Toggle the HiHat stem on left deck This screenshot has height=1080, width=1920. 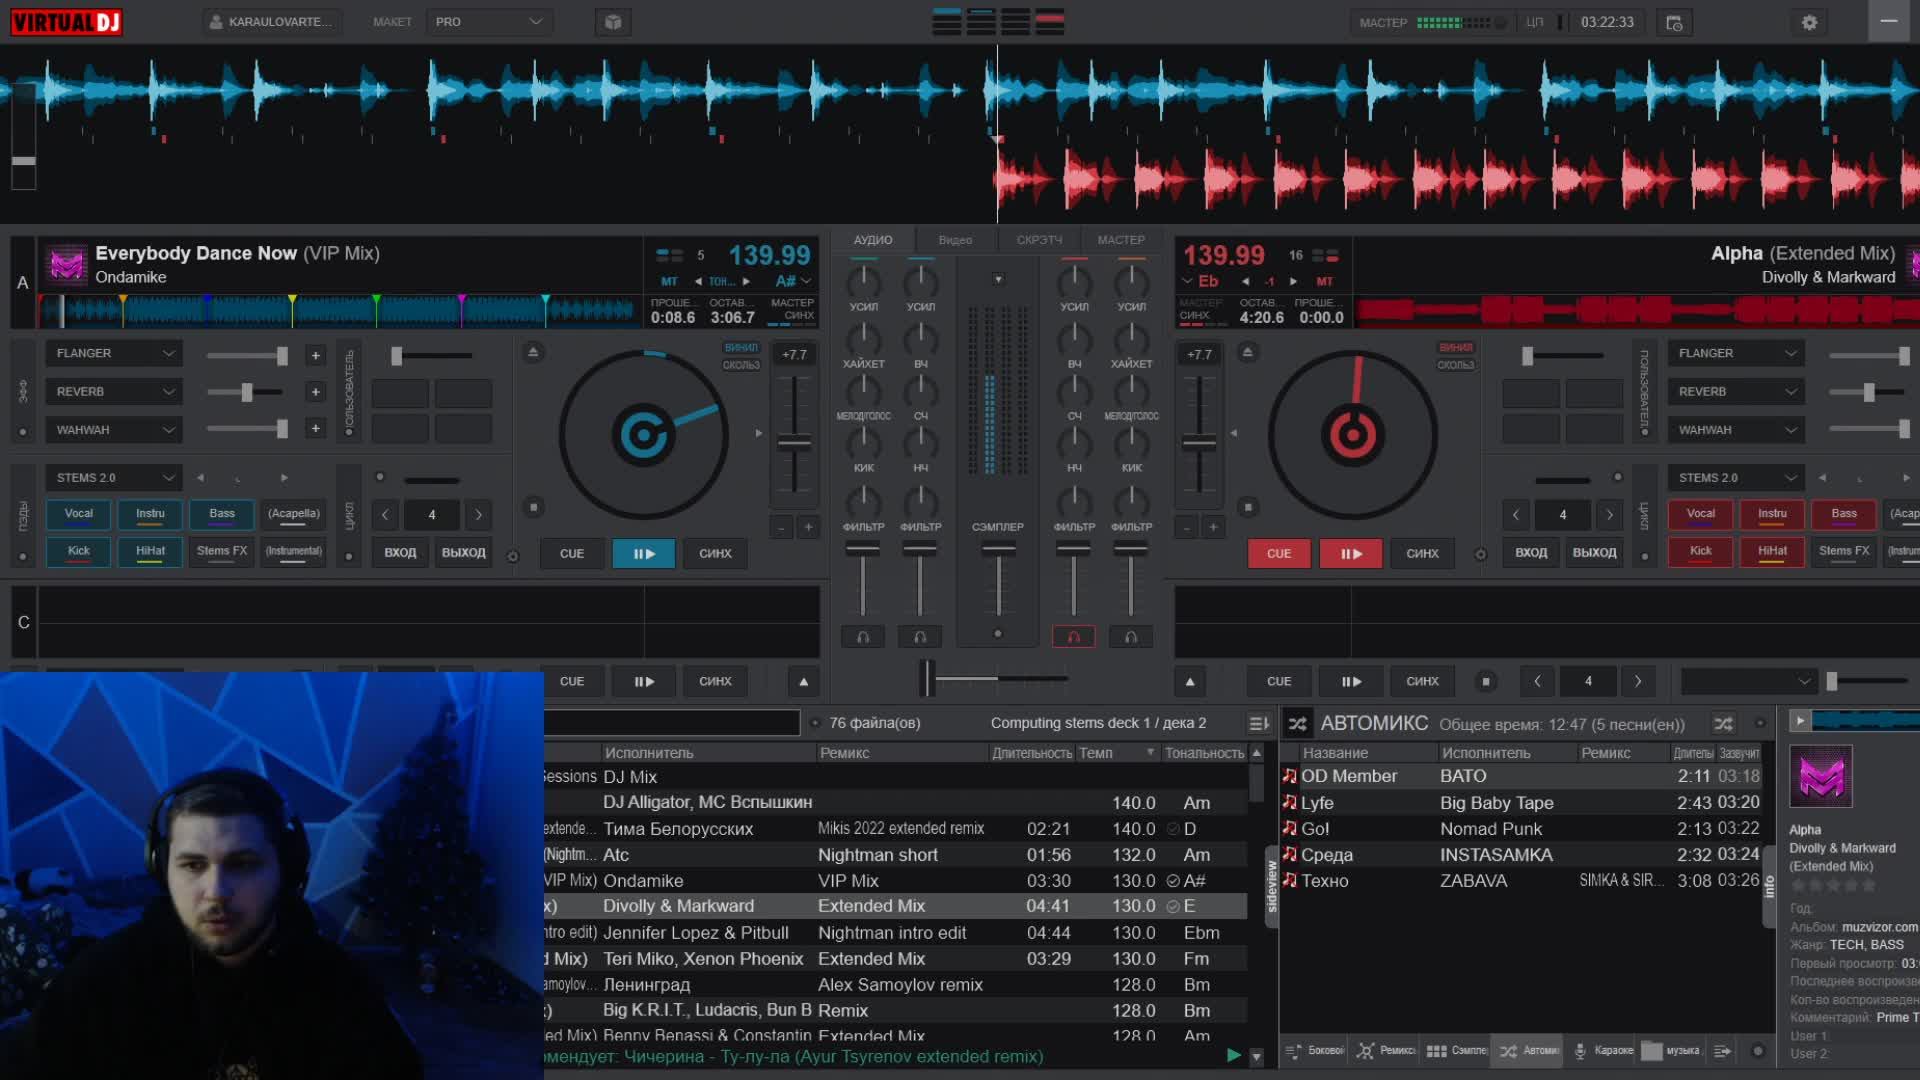pos(150,551)
